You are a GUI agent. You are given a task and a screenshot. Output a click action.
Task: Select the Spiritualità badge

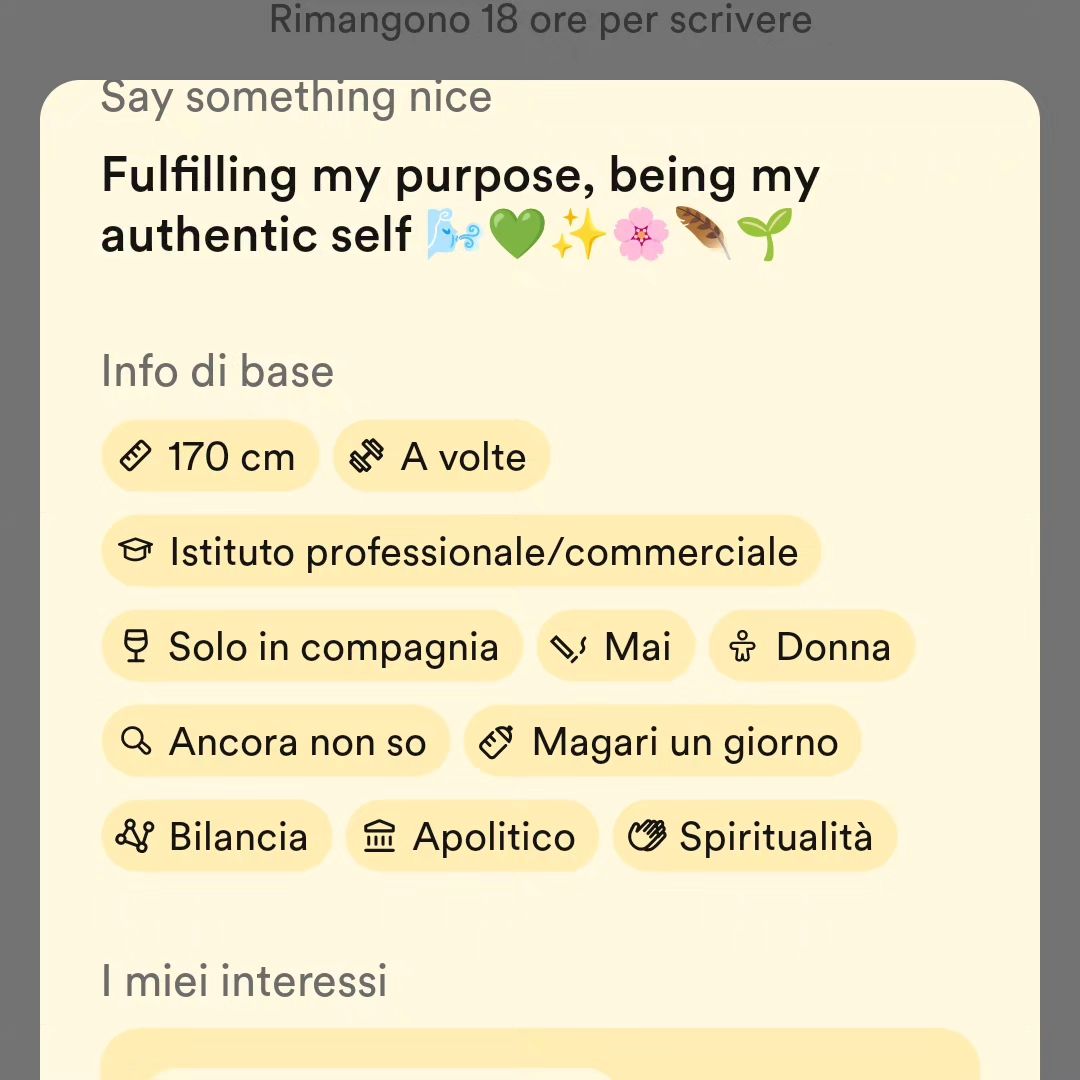[755, 836]
